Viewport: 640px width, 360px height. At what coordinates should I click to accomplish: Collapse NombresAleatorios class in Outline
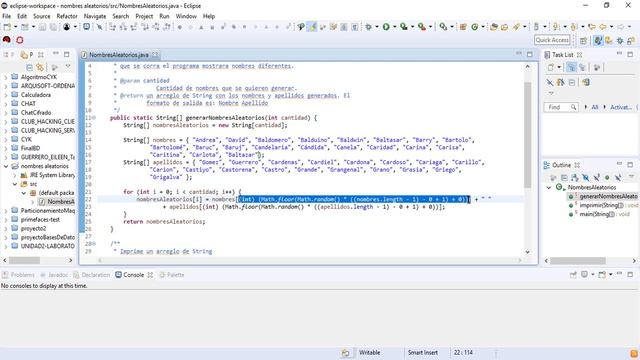(549, 187)
